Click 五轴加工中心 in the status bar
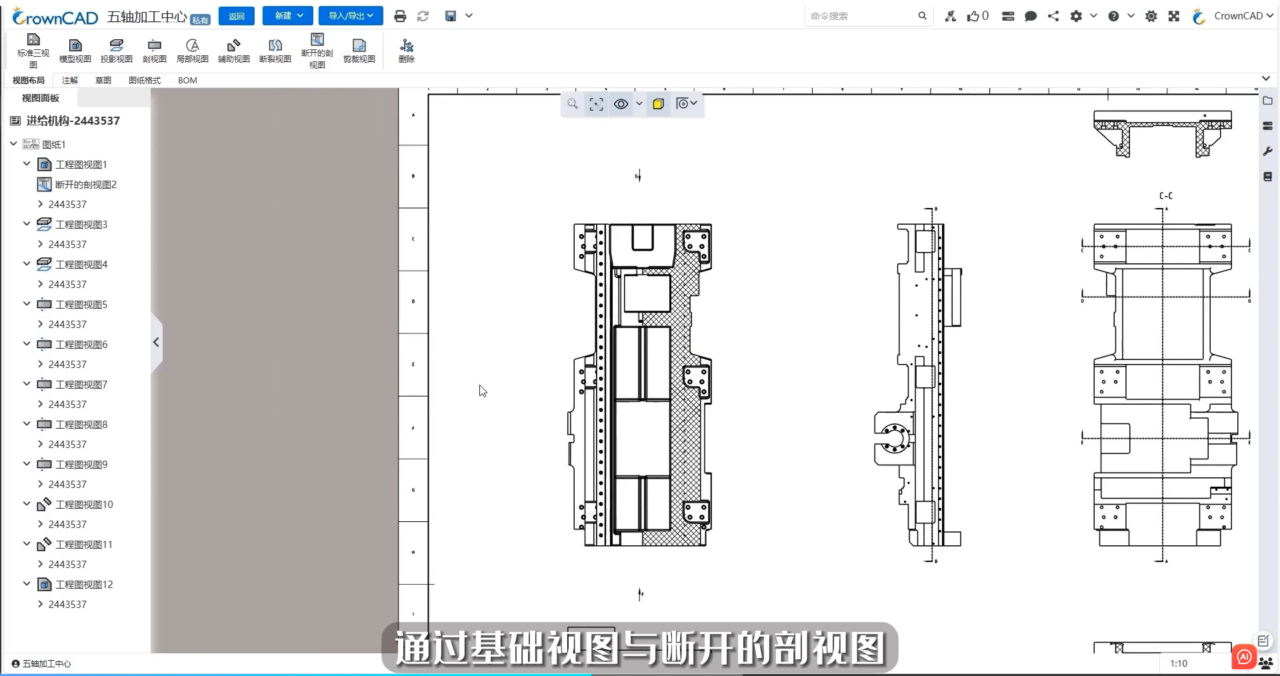 (x=46, y=664)
